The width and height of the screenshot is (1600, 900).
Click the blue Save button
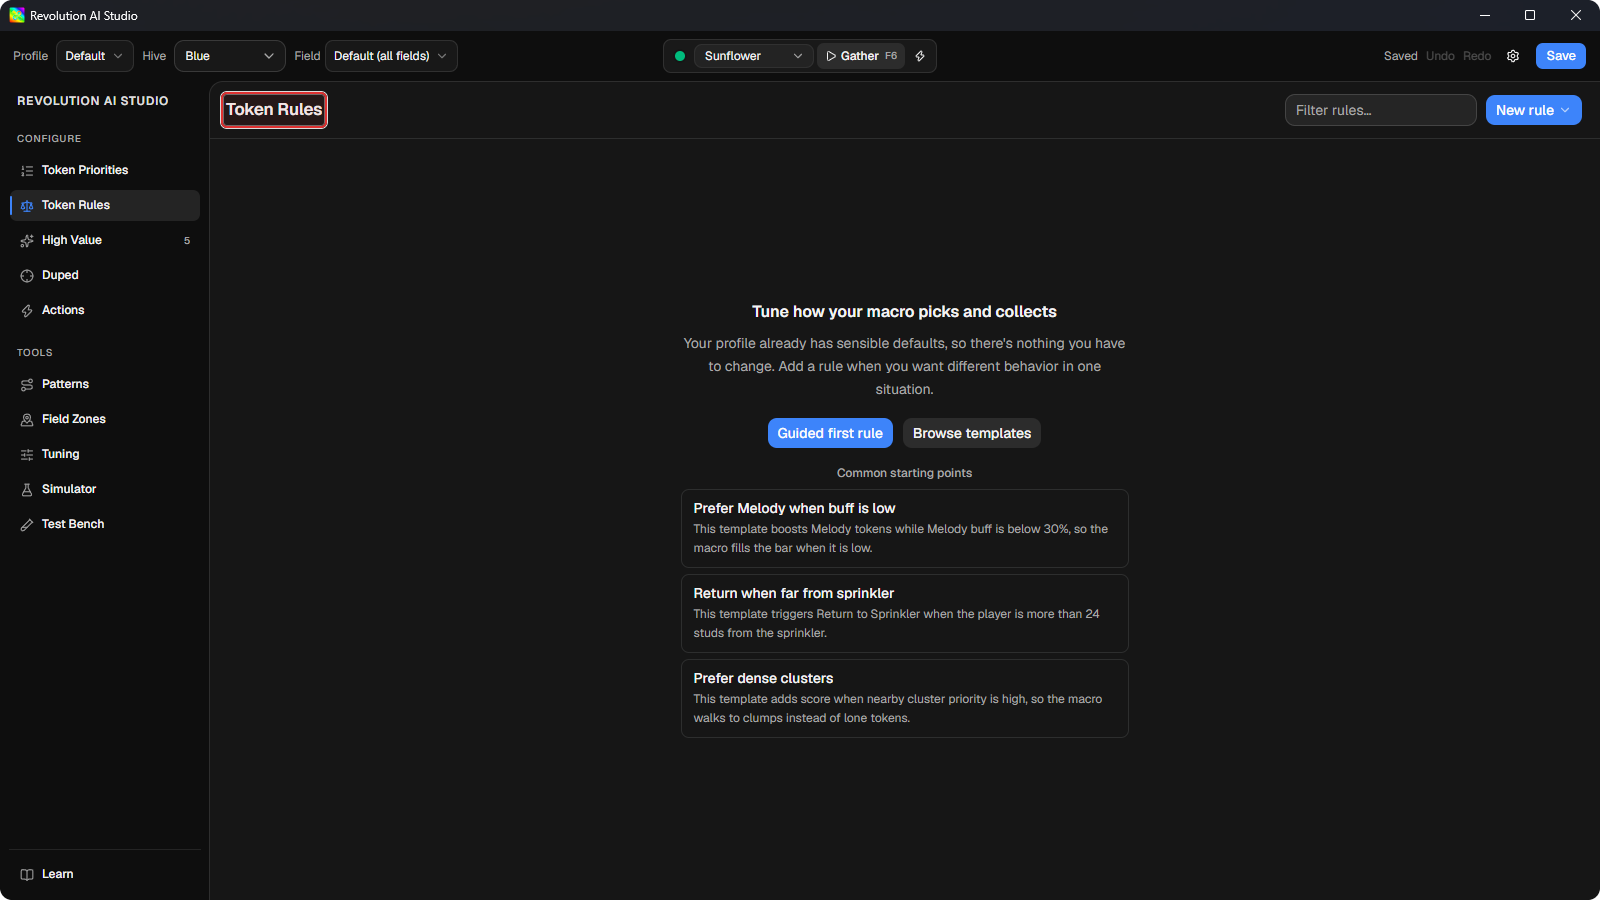pyautogui.click(x=1560, y=56)
